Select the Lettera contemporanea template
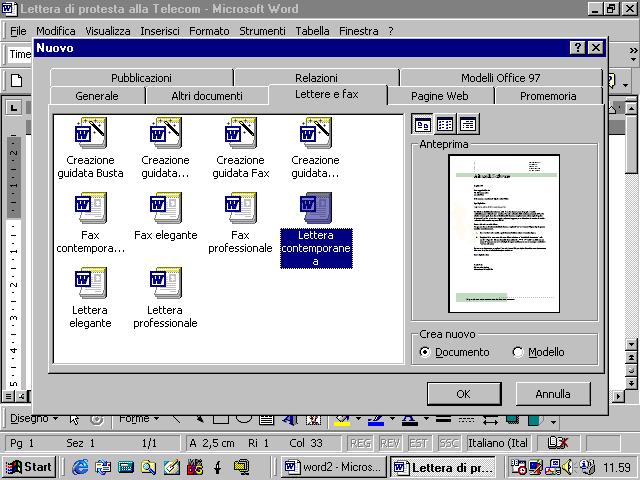Image resolution: width=640 pixels, height=480 pixels. [x=316, y=230]
